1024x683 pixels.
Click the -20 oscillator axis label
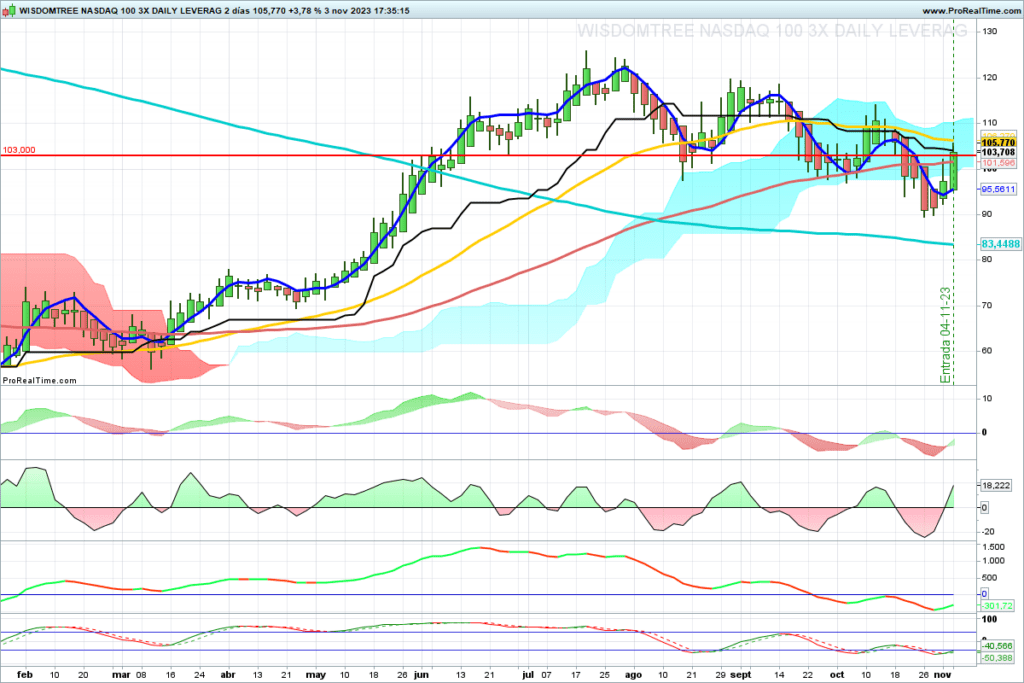988,532
